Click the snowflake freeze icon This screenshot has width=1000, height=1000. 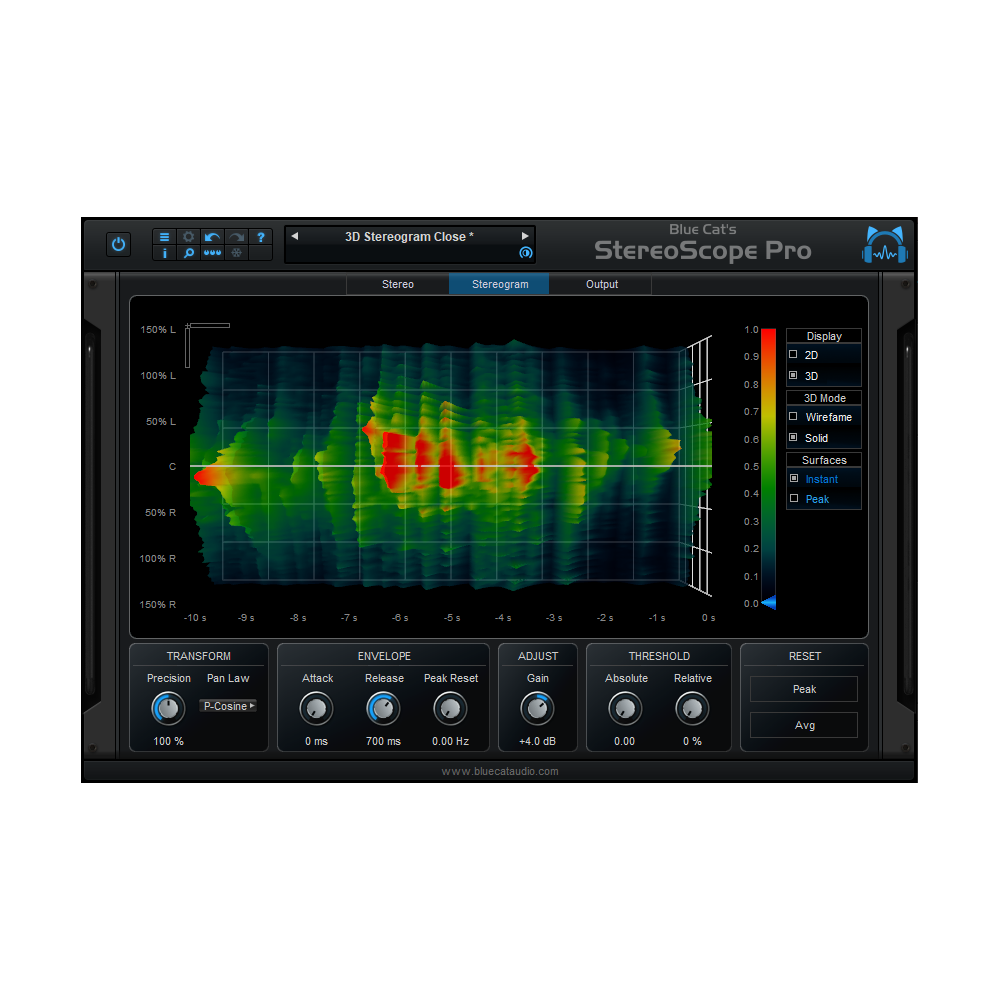click(x=236, y=253)
